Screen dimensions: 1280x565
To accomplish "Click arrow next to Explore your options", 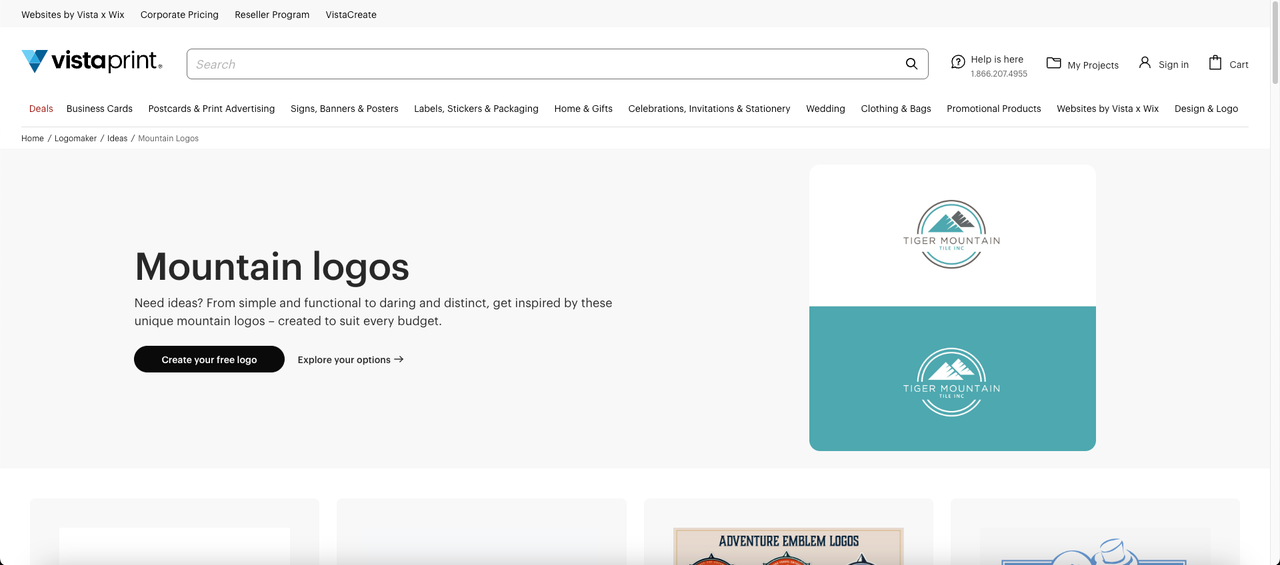I will tap(399, 359).
